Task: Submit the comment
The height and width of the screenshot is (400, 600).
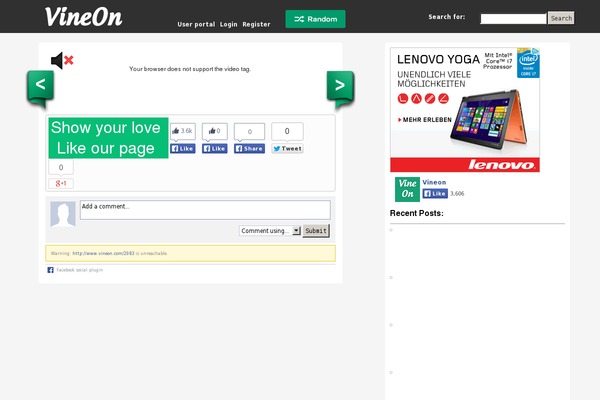Action: pos(316,230)
